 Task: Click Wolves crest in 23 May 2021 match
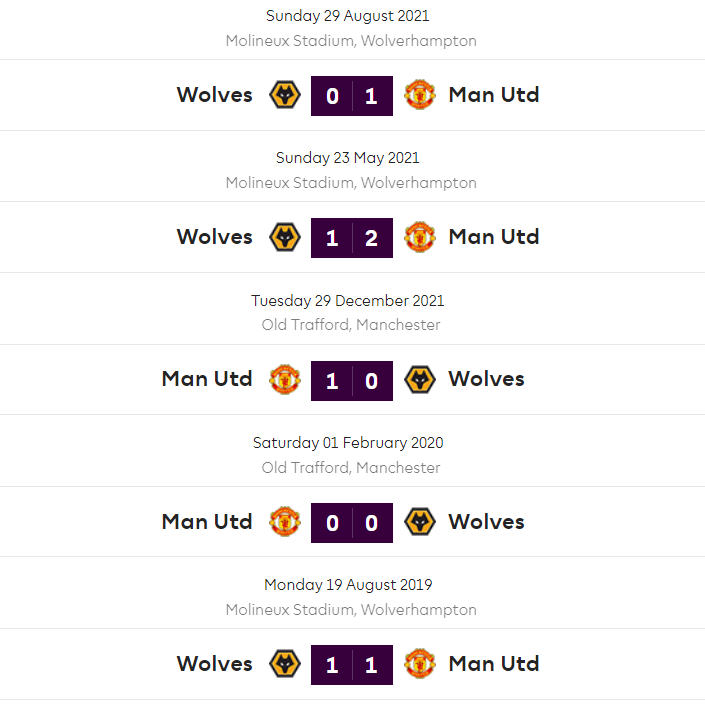click(285, 237)
